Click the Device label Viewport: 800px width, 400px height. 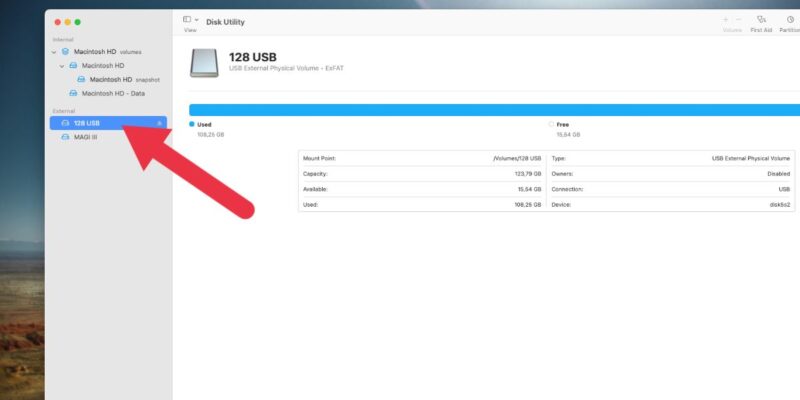tap(561, 205)
